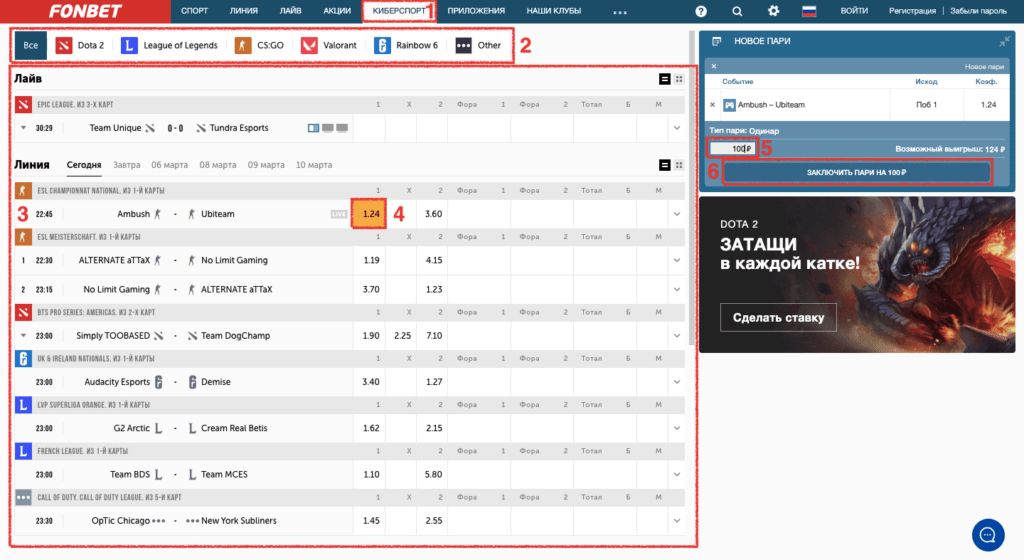Select Dota 2 game filter
Screen dimensions: 1024x560
pos(80,45)
